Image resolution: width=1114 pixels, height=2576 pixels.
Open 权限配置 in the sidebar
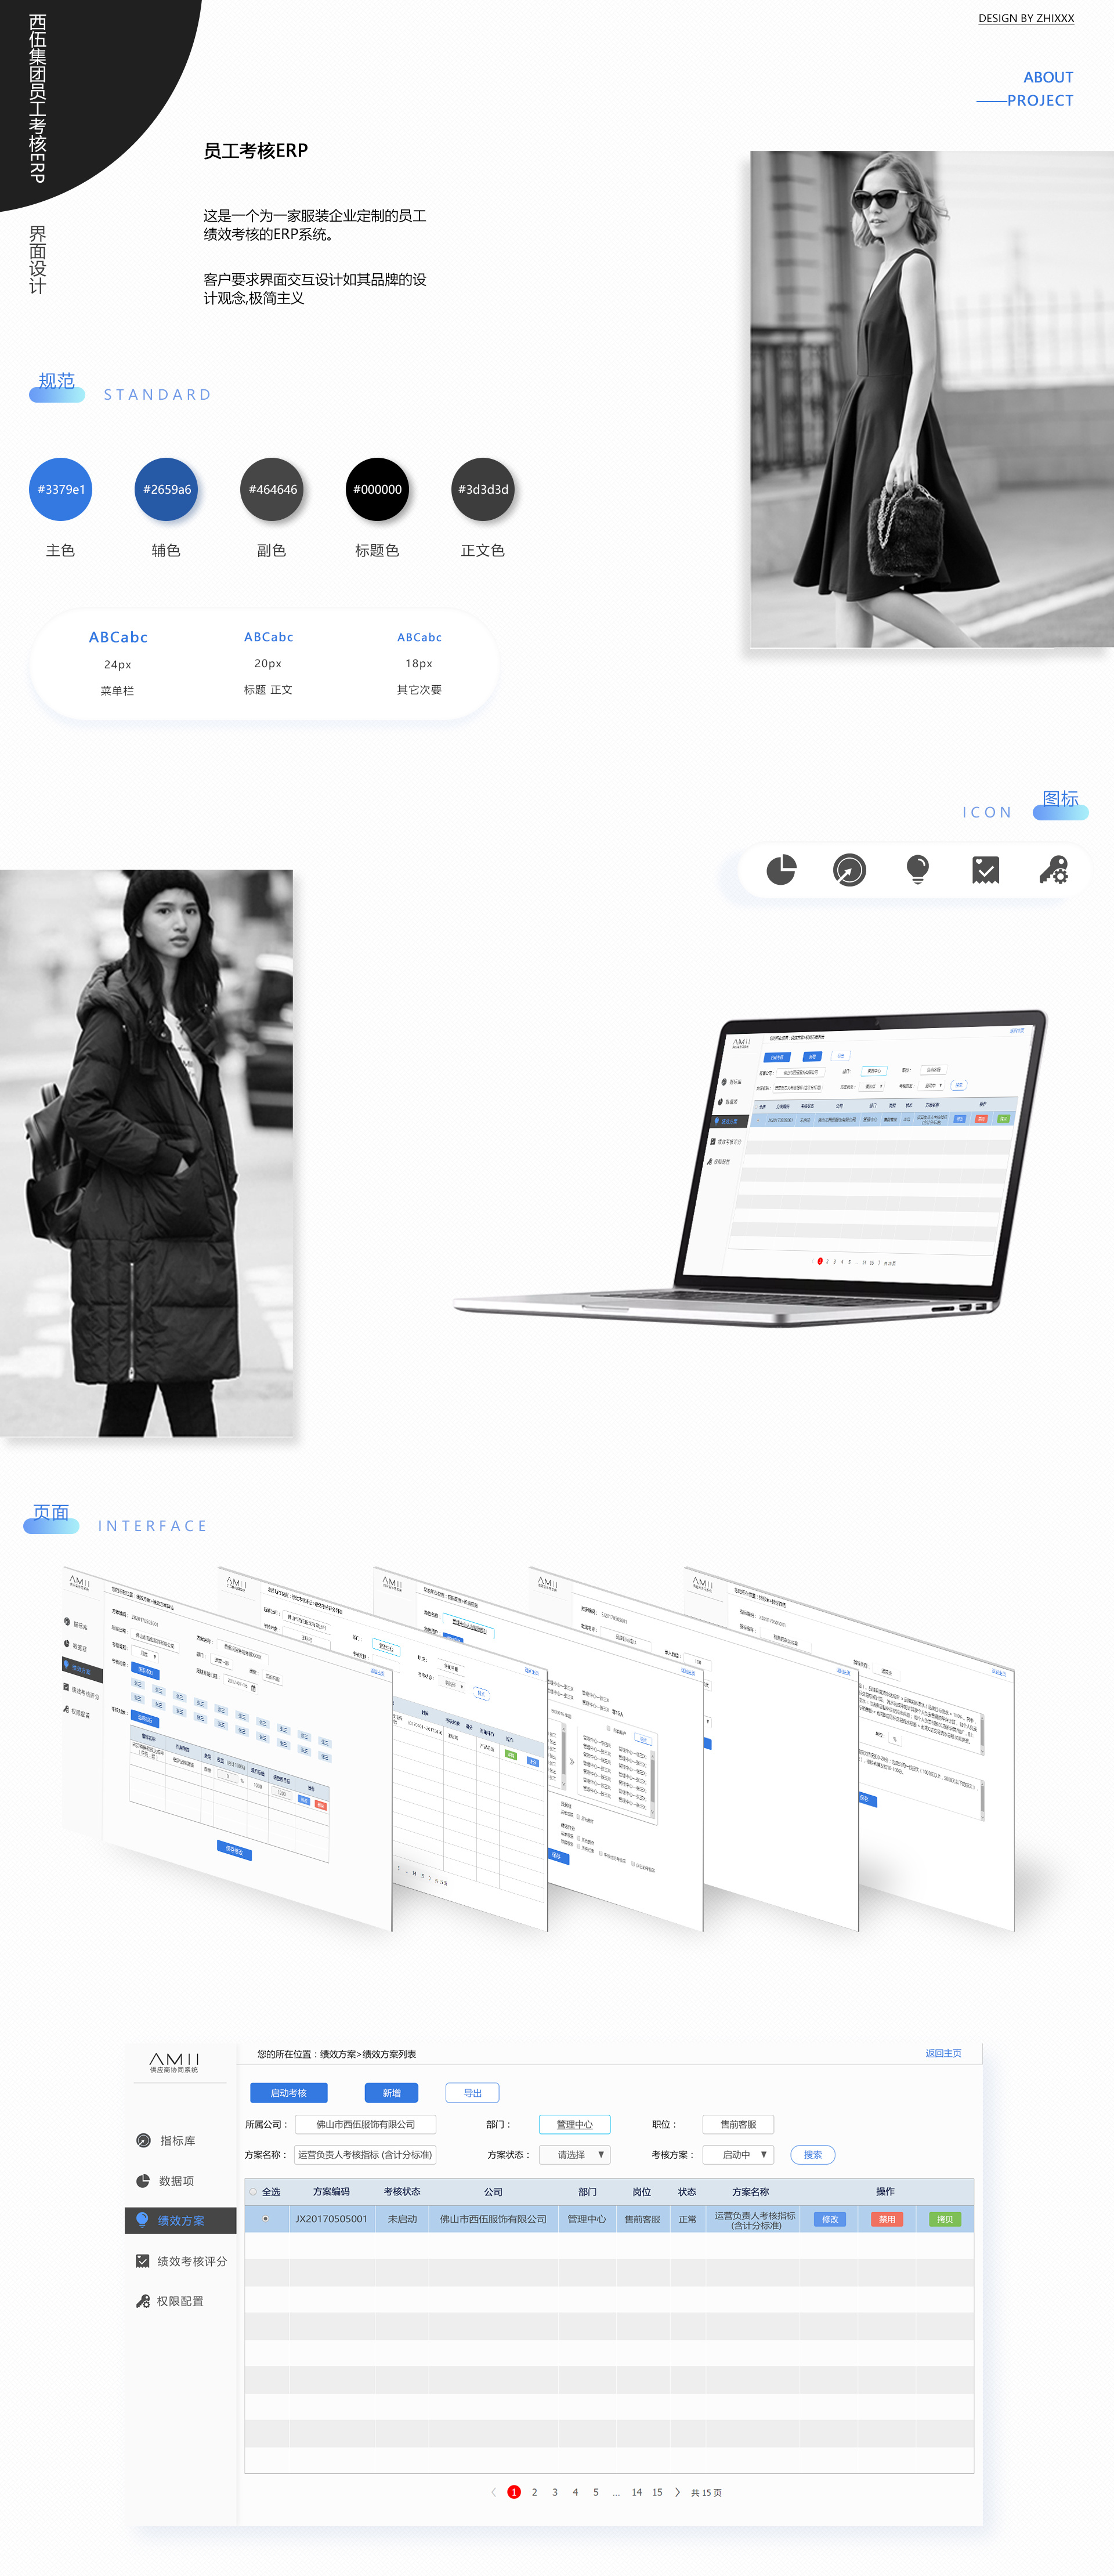(179, 2301)
